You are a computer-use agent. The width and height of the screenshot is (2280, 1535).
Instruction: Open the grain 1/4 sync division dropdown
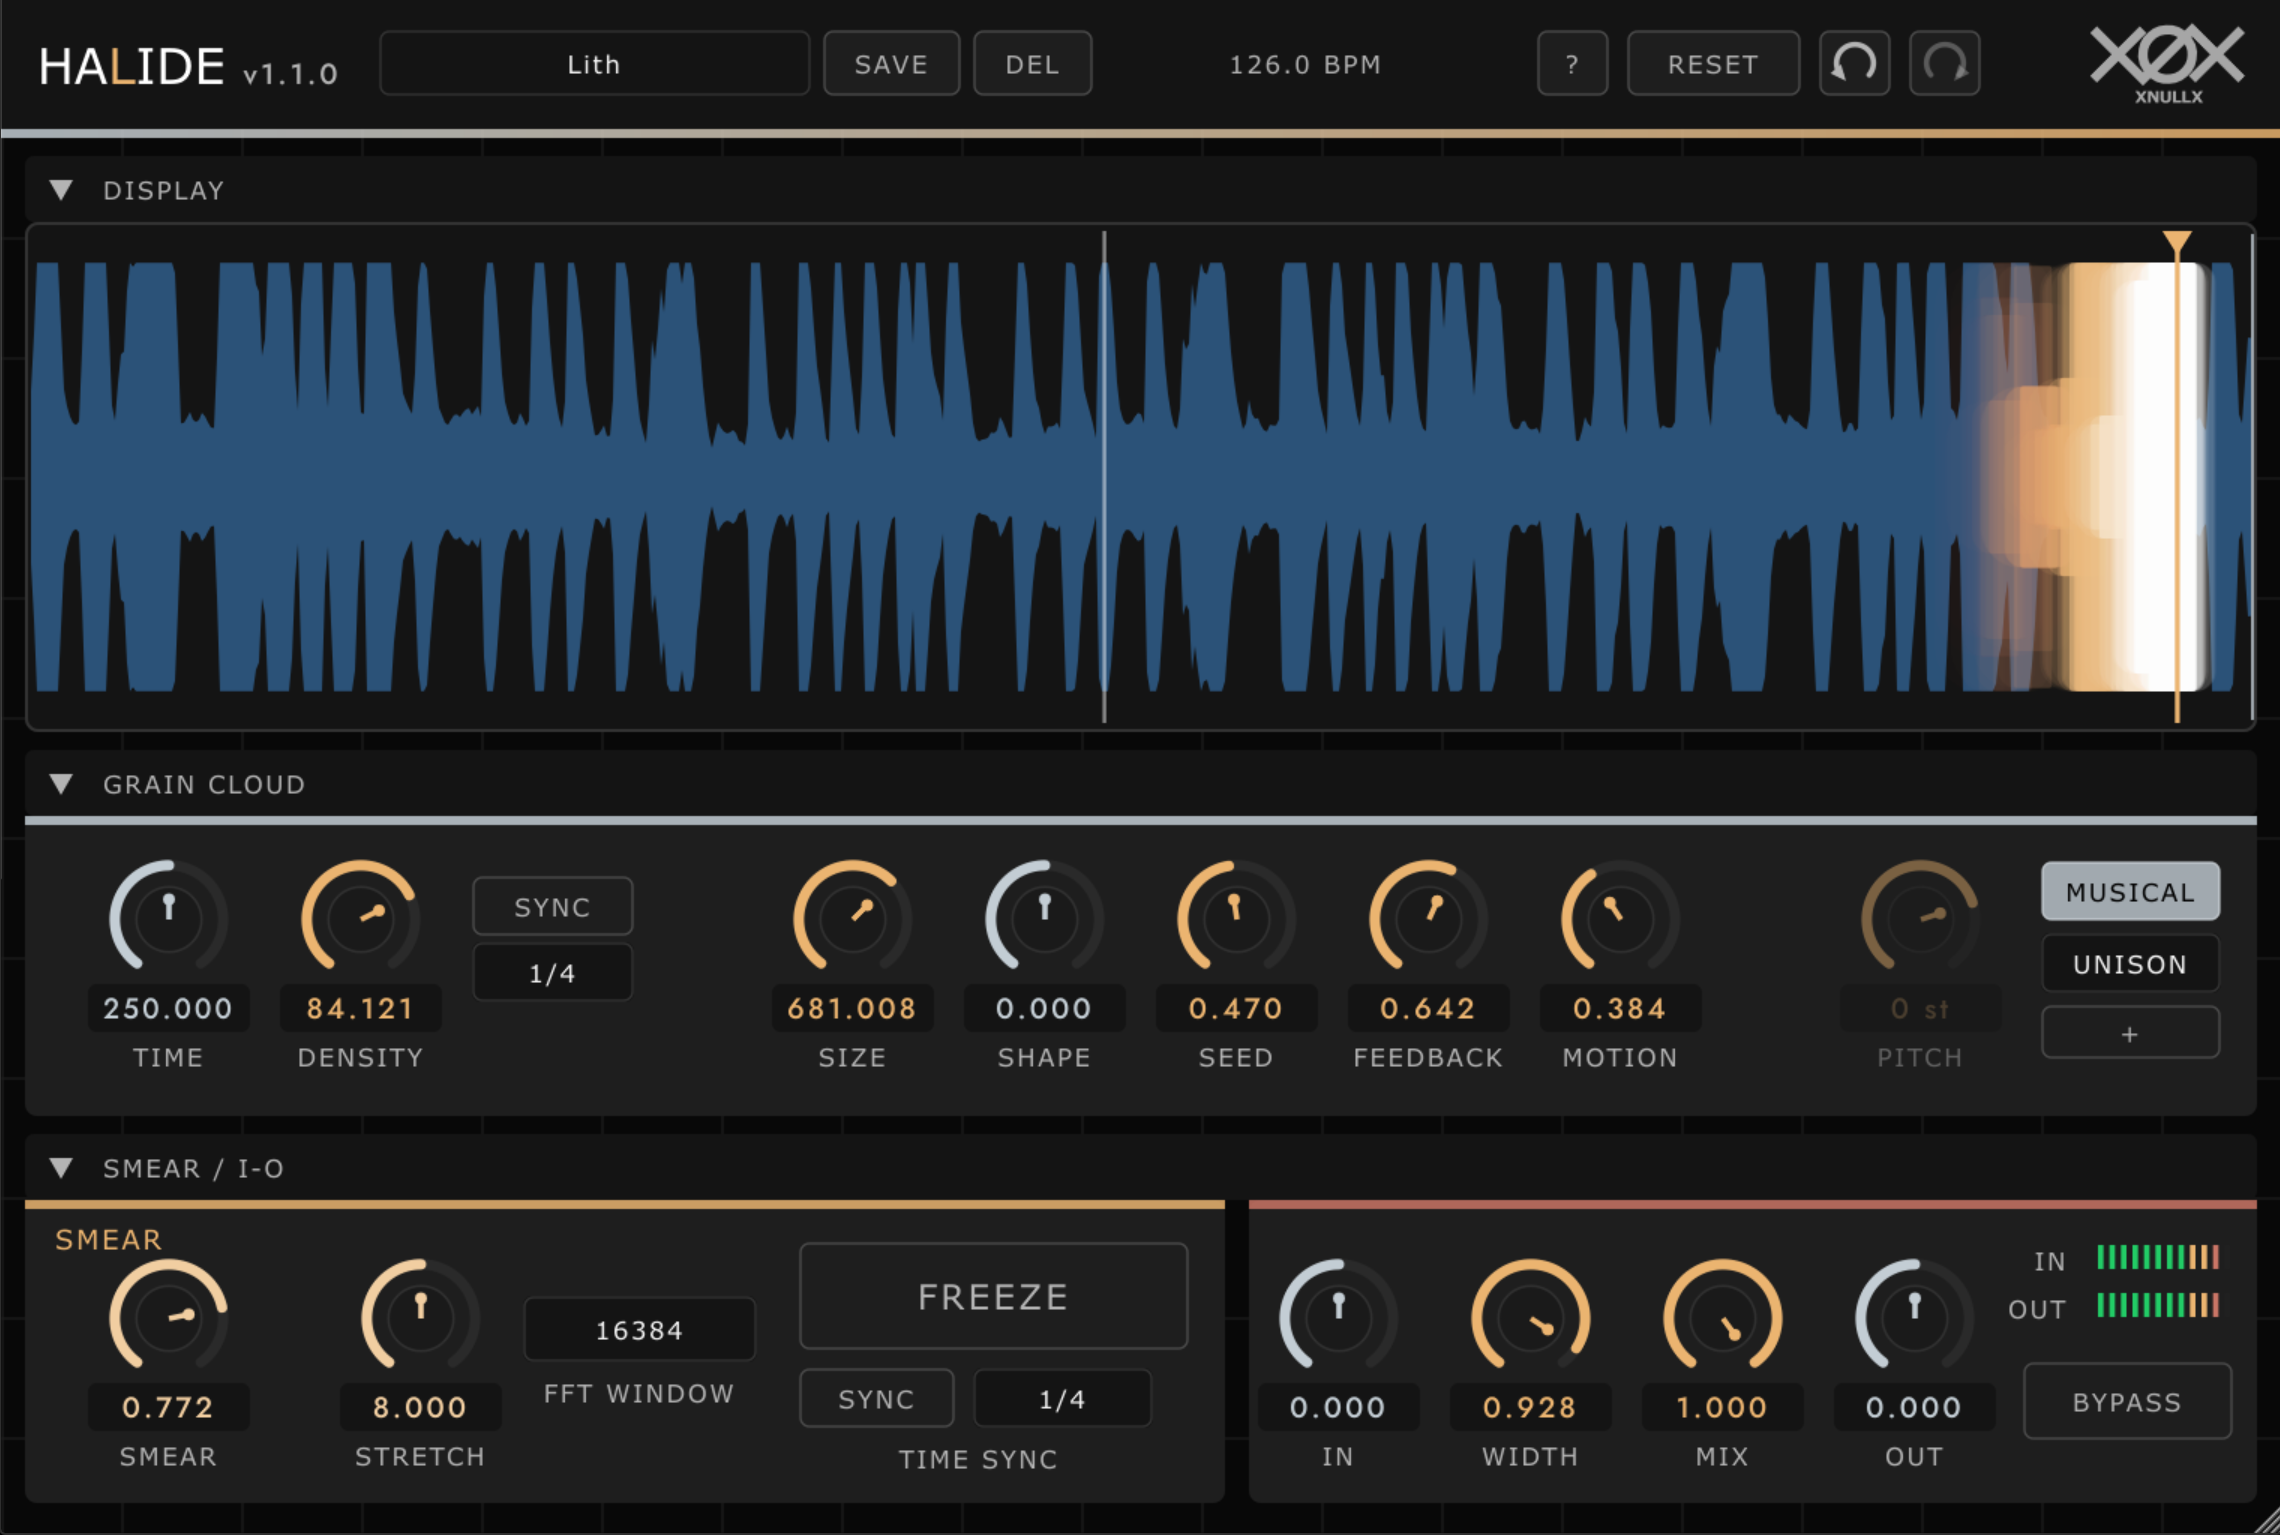point(552,973)
